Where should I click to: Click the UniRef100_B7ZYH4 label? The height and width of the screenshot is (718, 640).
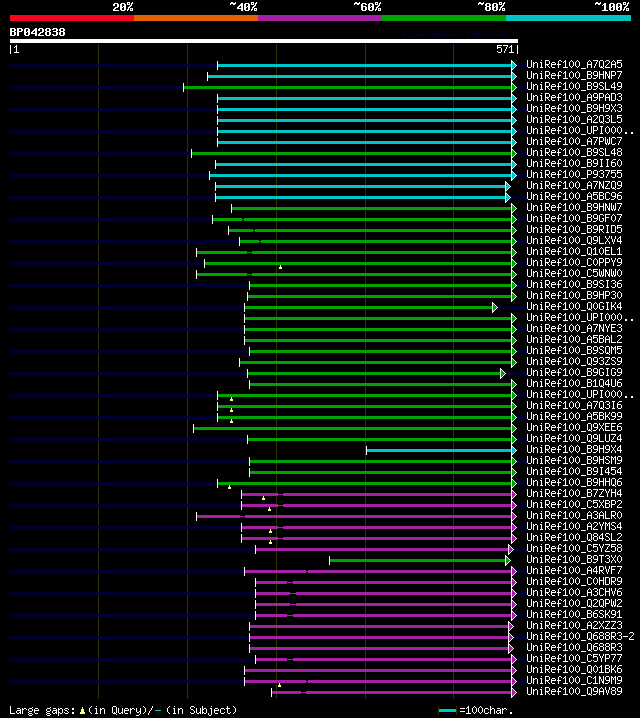tap(574, 493)
